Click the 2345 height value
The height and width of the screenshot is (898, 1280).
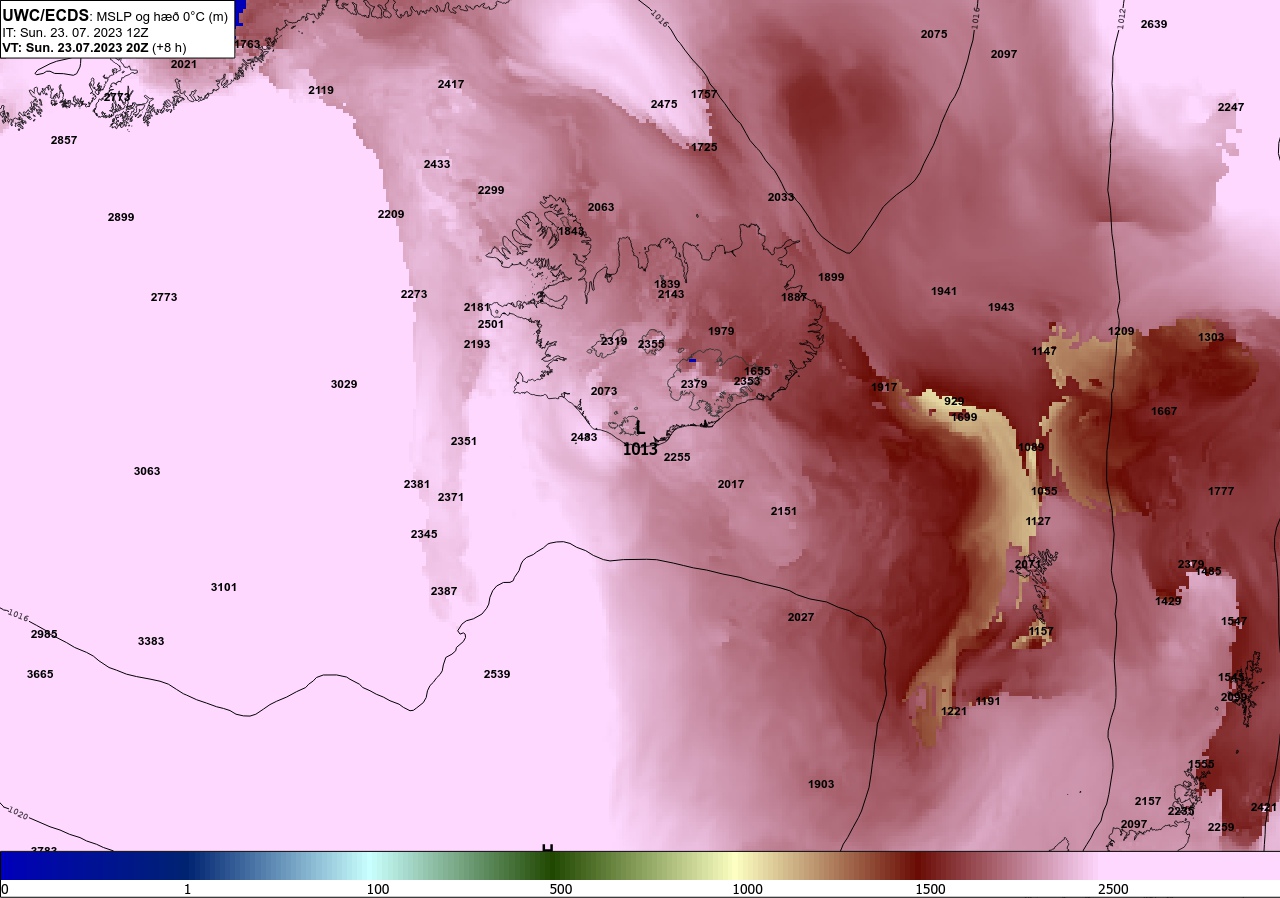tap(424, 534)
